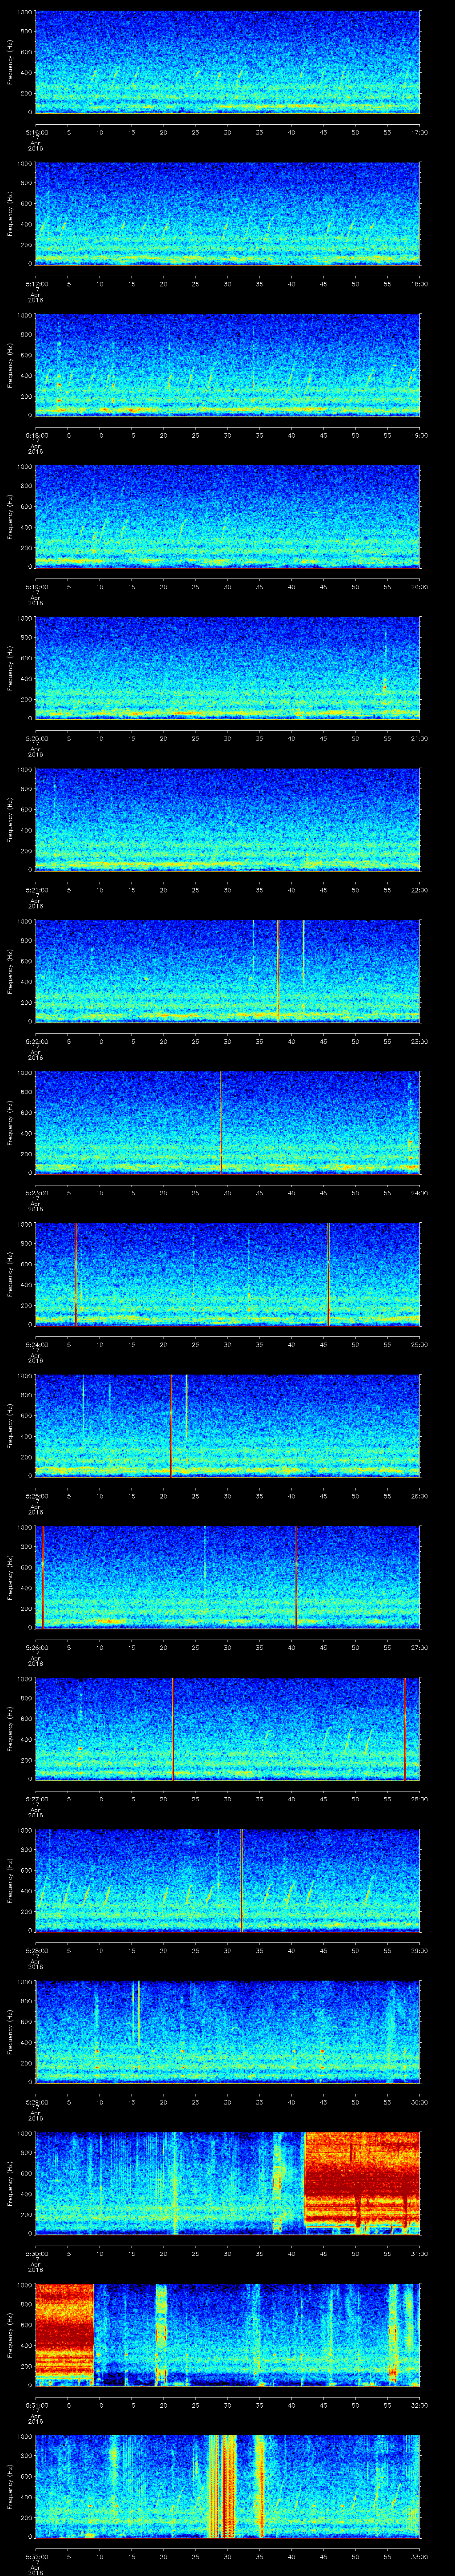The height and width of the screenshot is (2576, 455).
Task: Click the spectrogram panel starting at 5:21:00
Action: click(x=228, y=820)
